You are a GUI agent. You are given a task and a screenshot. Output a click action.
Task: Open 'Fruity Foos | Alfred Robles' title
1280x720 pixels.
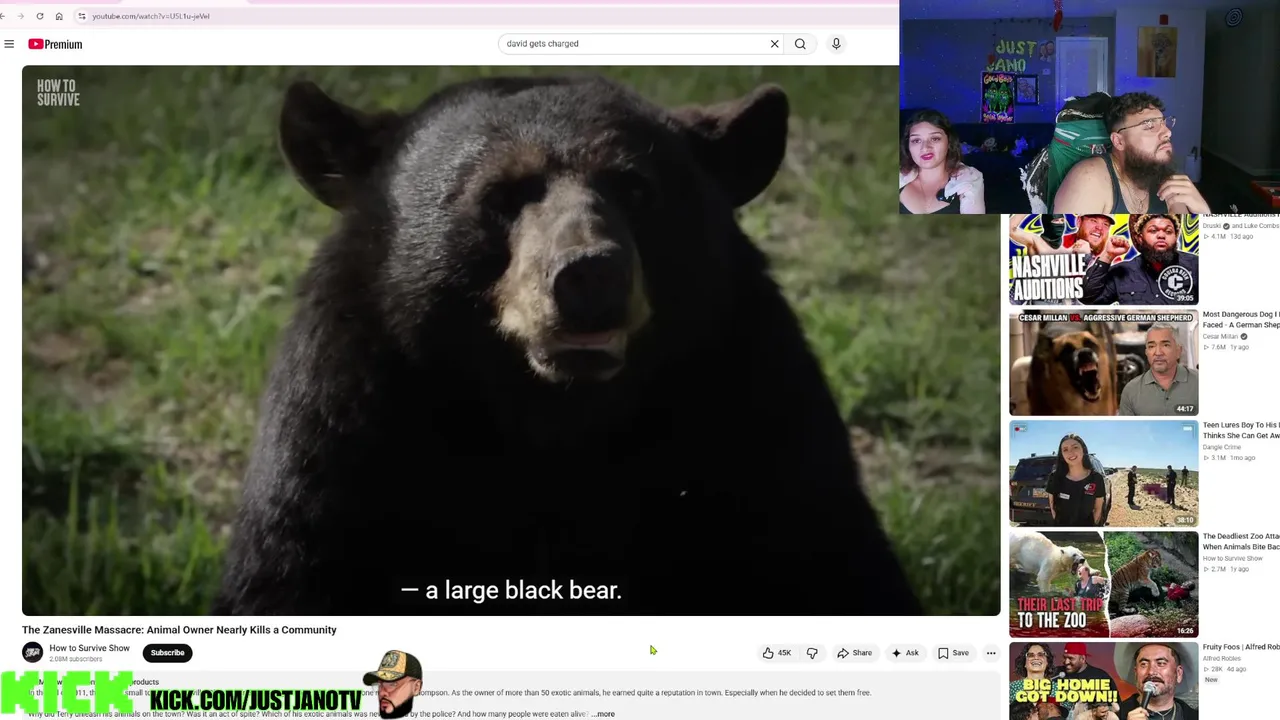coord(1241,647)
